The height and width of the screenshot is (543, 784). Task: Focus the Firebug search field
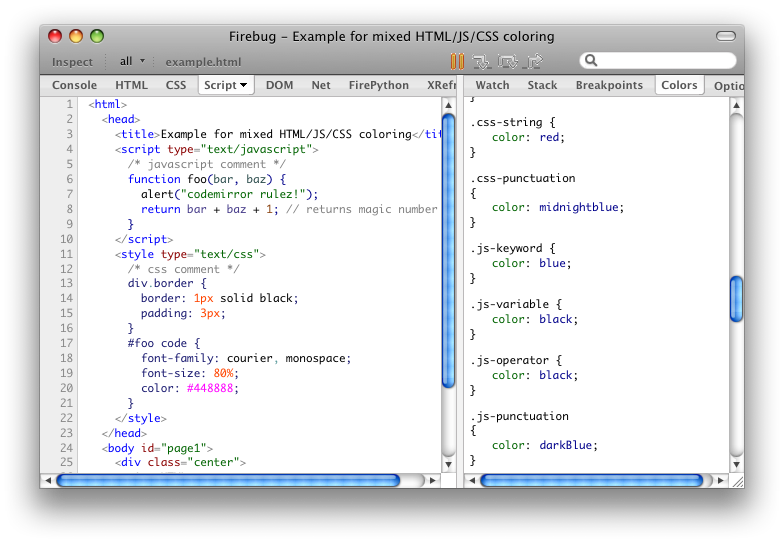(x=658, y=60)
